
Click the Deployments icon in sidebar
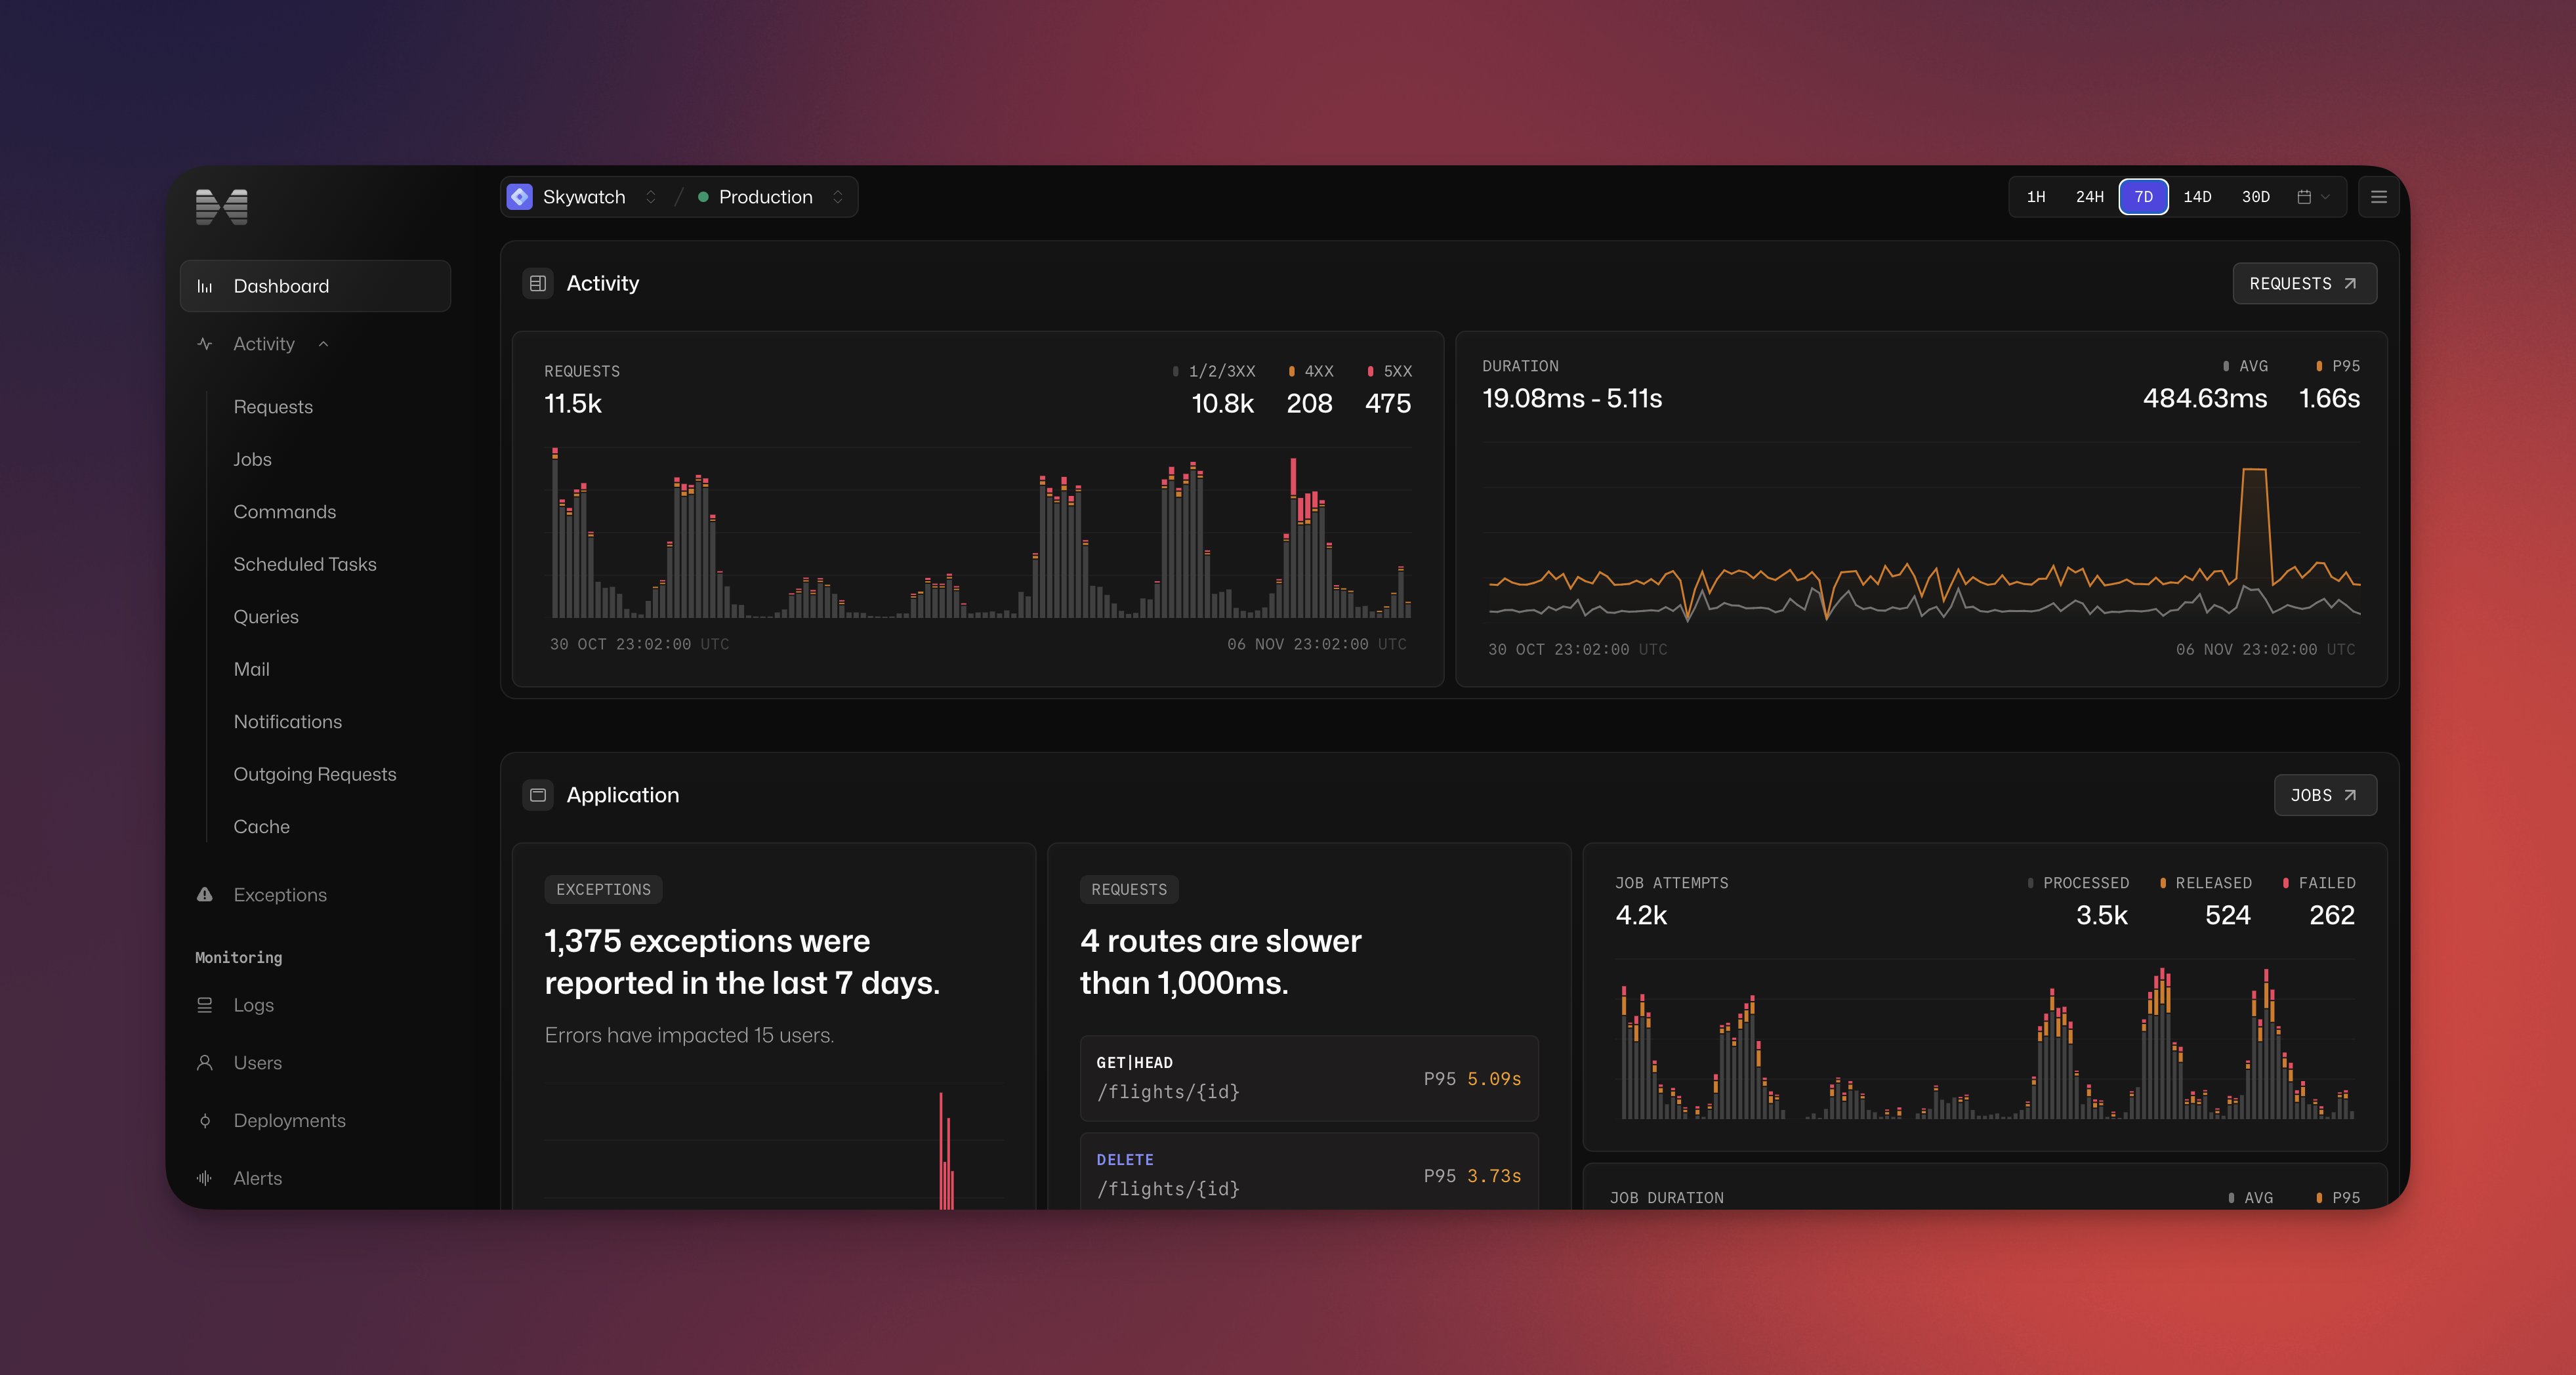coord(205,1120)
